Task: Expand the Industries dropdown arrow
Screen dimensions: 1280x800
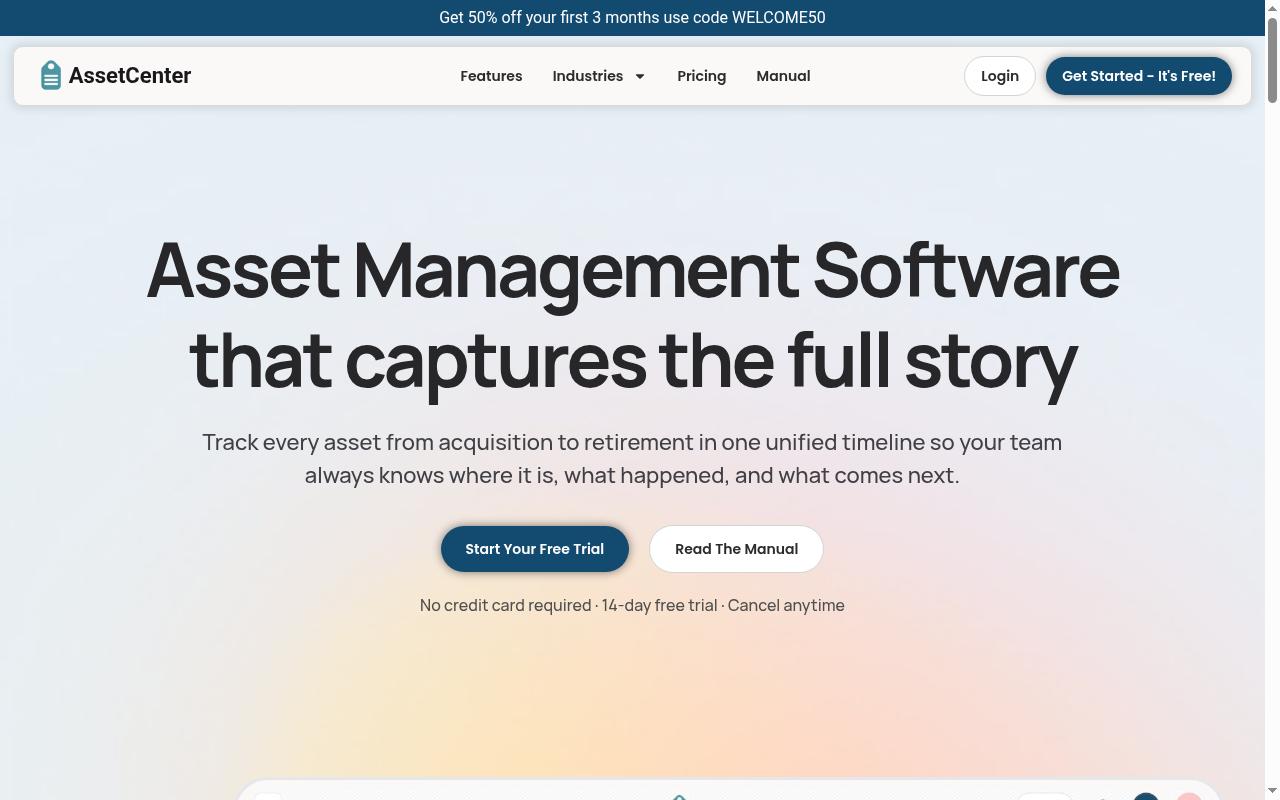Action: point(640,76)
